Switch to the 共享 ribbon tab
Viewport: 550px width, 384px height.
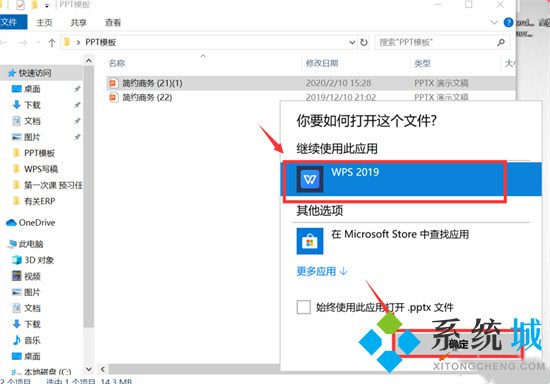point(79,23)
